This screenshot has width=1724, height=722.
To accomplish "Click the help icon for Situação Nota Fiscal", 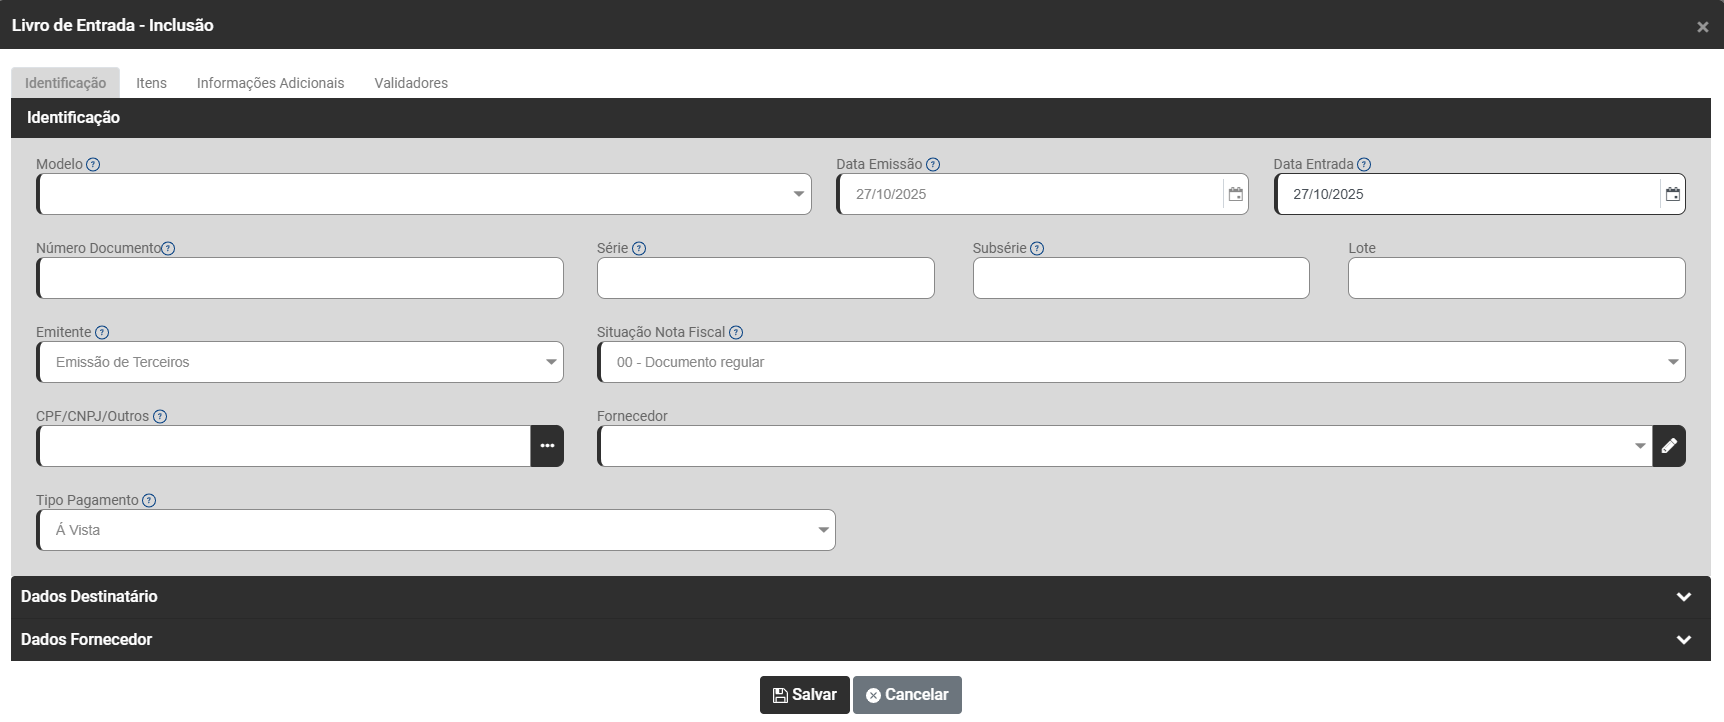I will coord(736,333).
